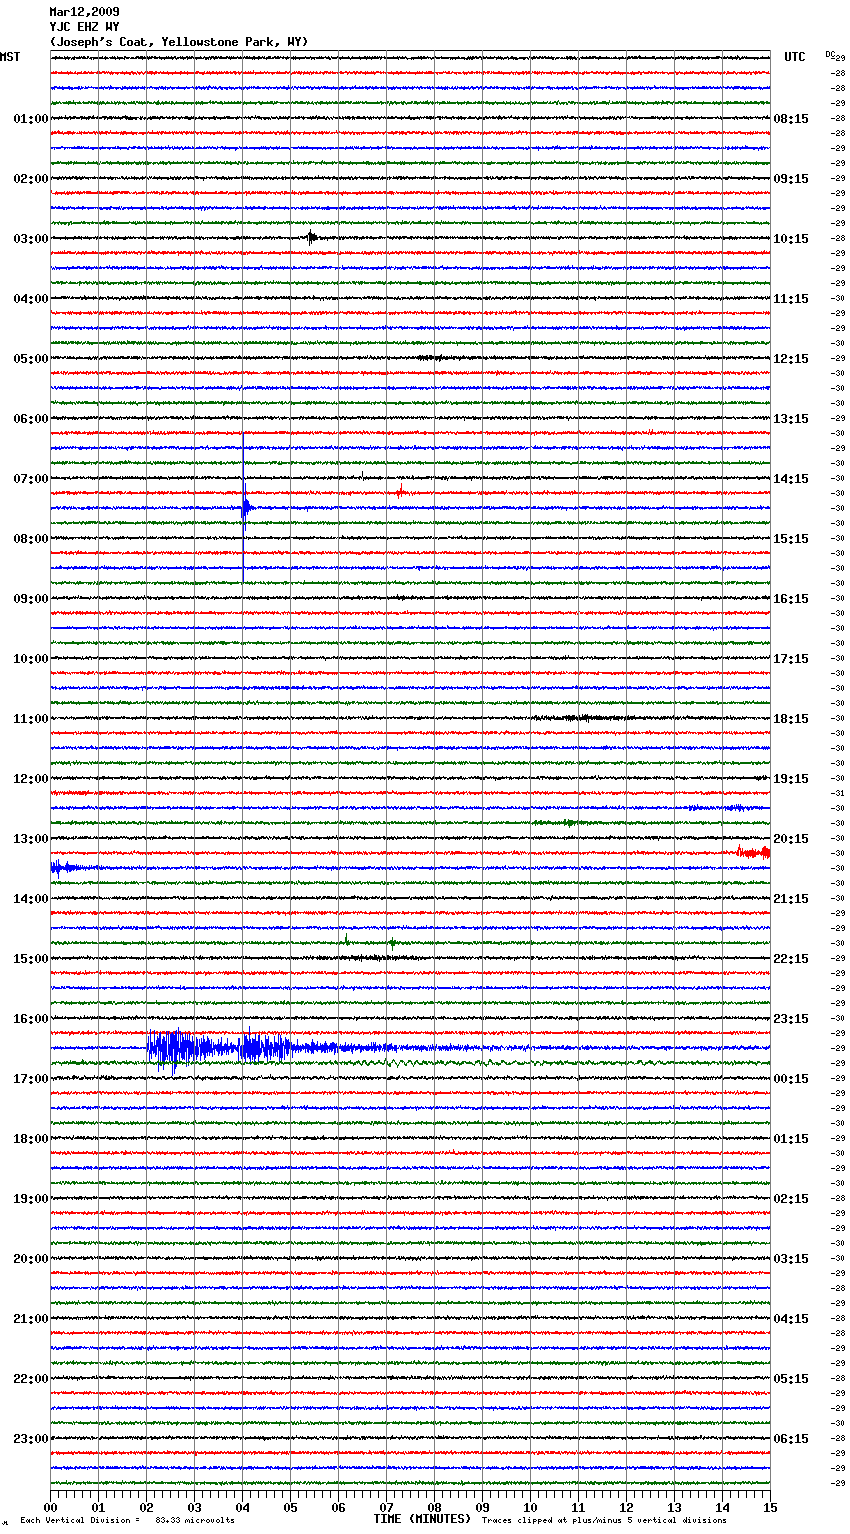Select the MST time label "04:00"
This screenshot has height=1534, width=850.
[31, 299]
